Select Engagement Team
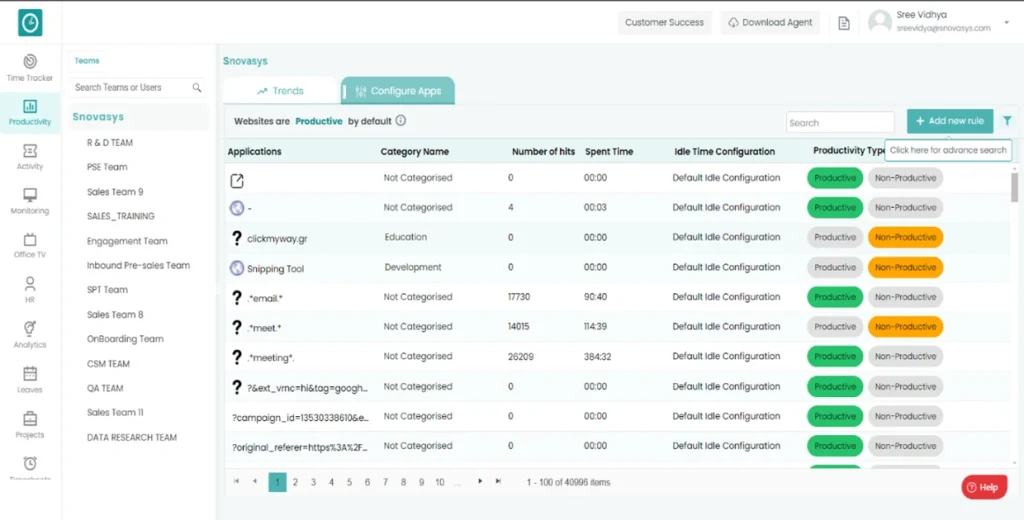The width and height of the screenshot is (1024, 520). [127, 241]
